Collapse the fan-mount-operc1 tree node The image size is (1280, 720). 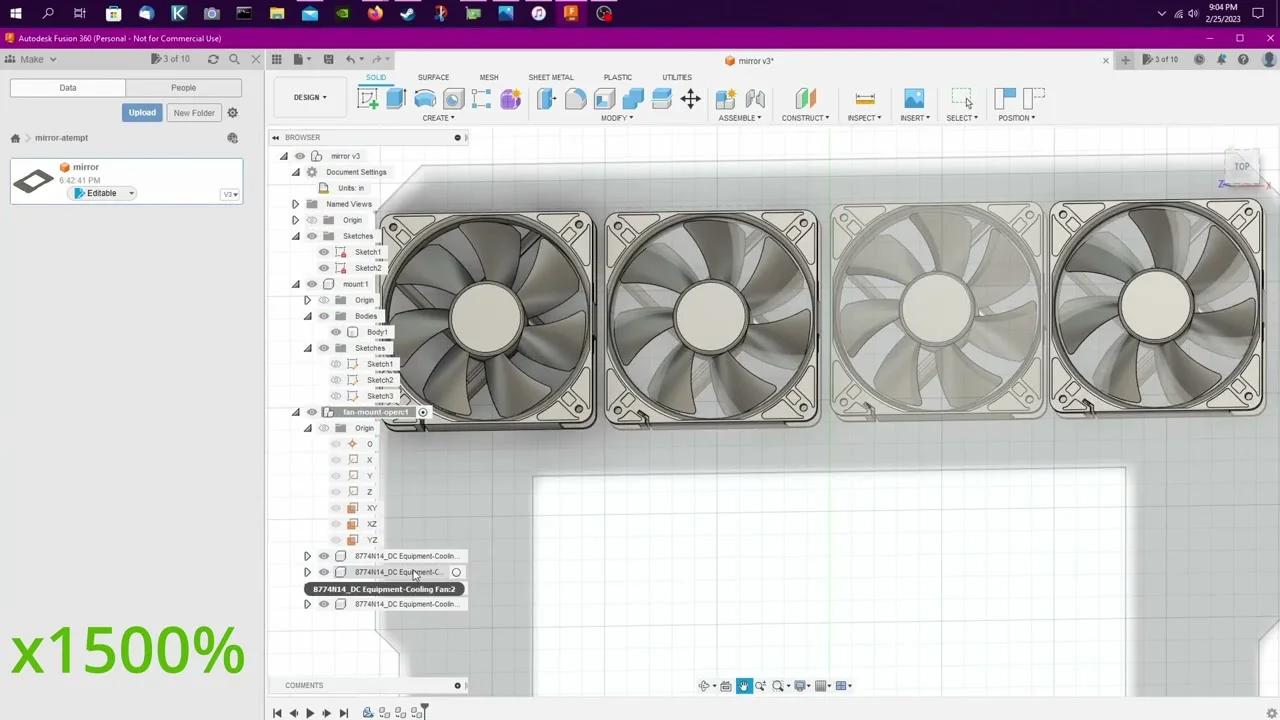[295, 411]
